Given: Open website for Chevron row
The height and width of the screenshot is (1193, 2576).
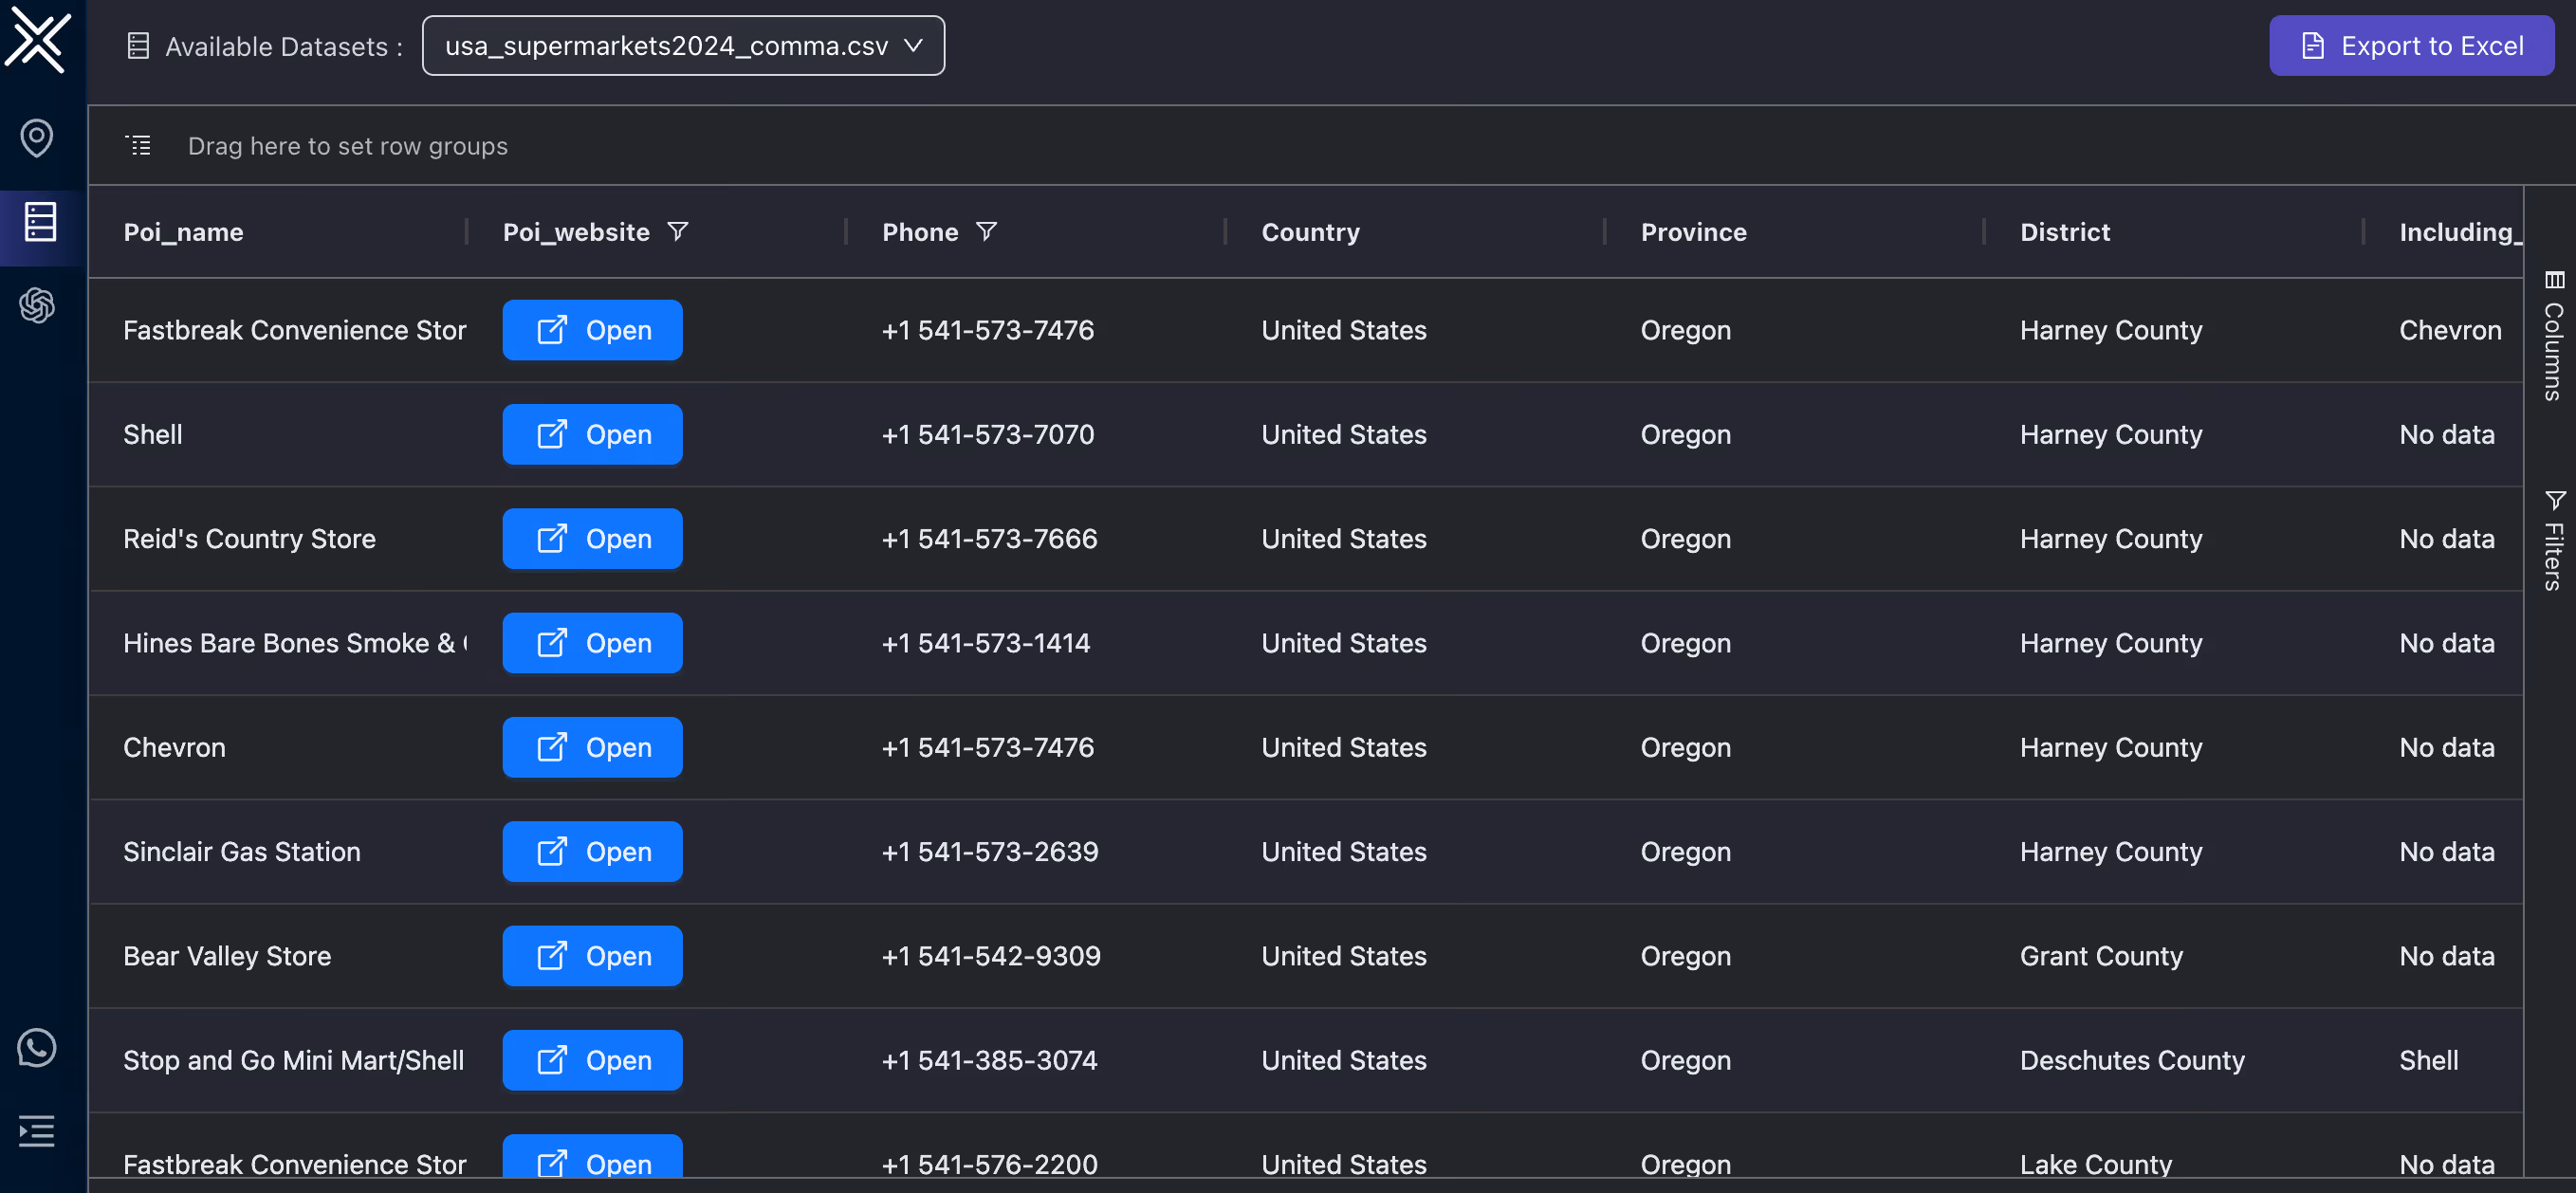Looking at the screenshot, I should click(592, 747).
